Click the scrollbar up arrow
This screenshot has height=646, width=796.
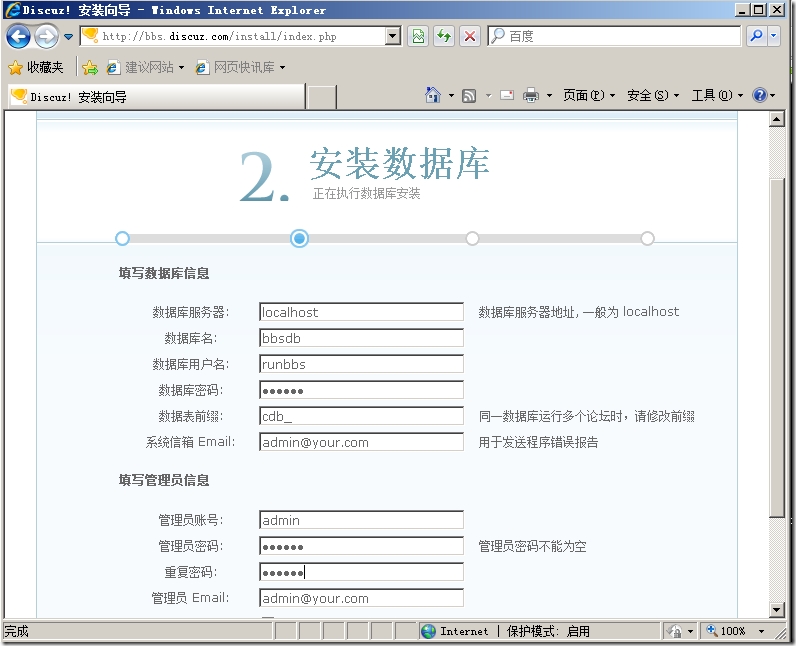(x=777, y=120)
